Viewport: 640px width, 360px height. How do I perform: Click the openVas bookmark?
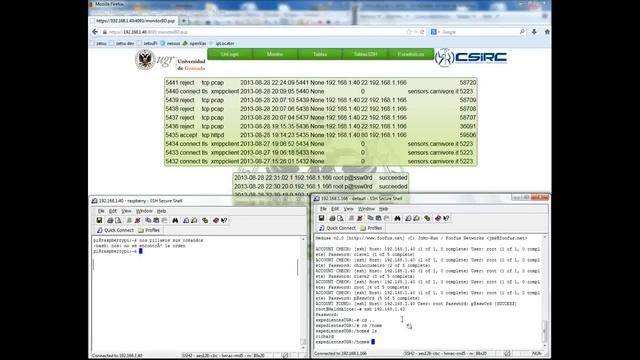[x=194, y=43]
